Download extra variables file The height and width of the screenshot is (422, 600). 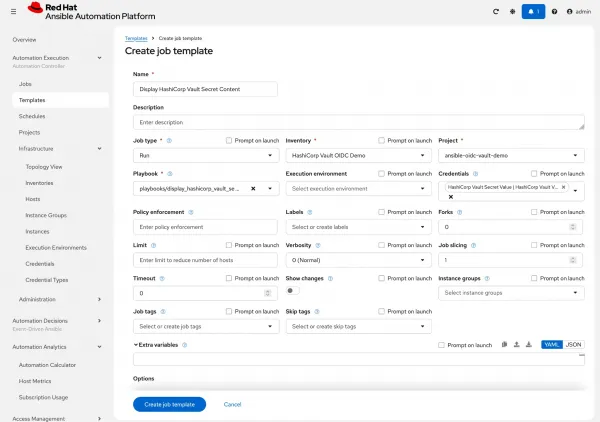click(529, 344)
